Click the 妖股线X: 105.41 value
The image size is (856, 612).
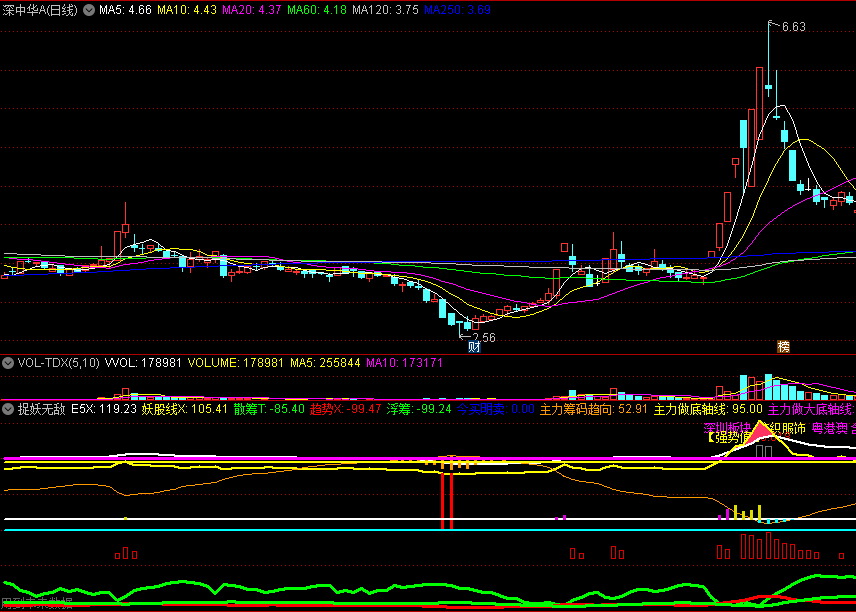(185, 409)
